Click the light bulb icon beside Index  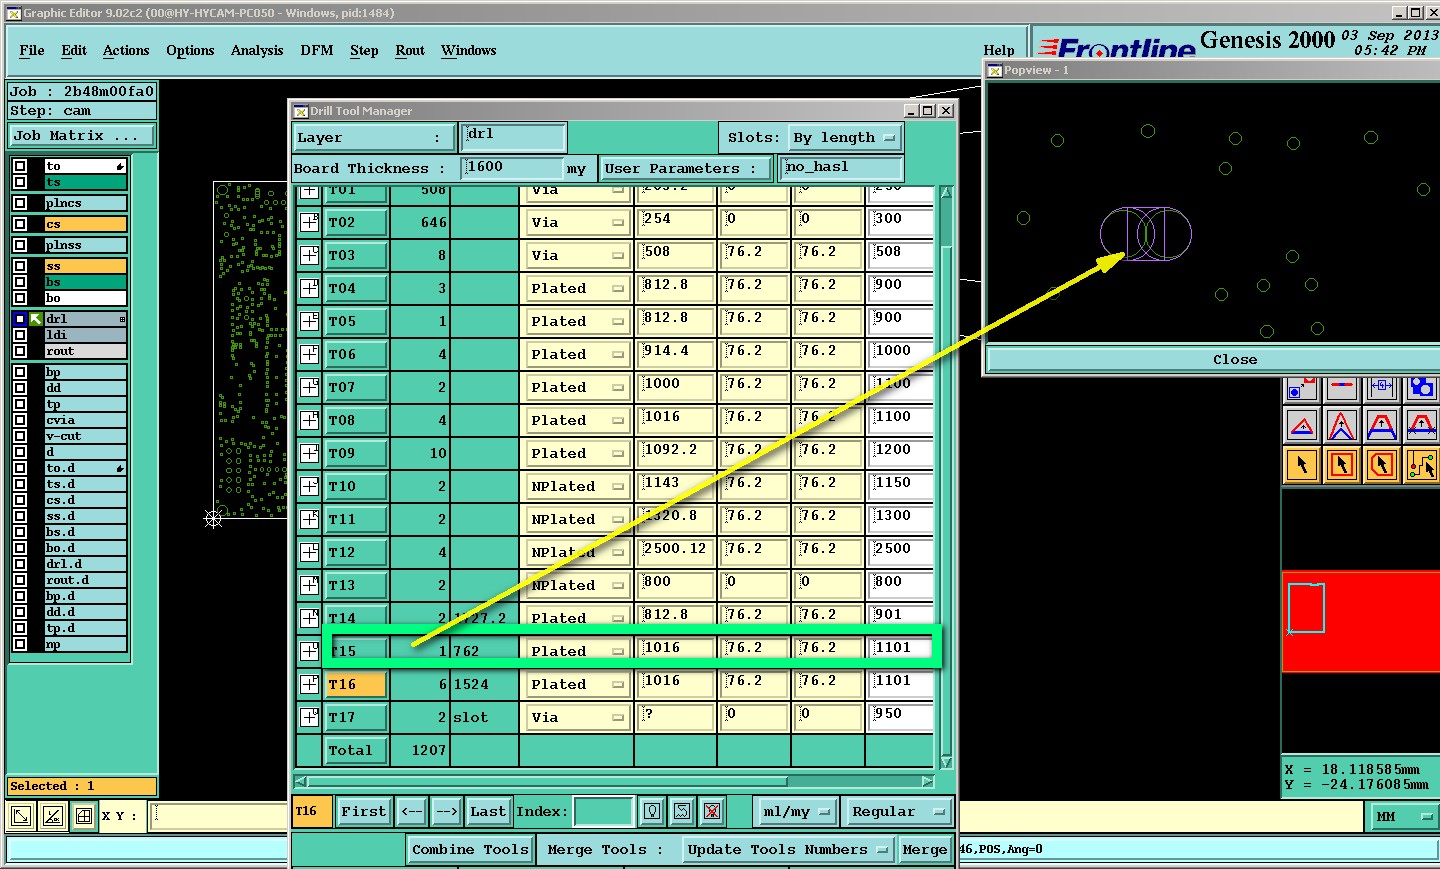[x=652, y=811]
